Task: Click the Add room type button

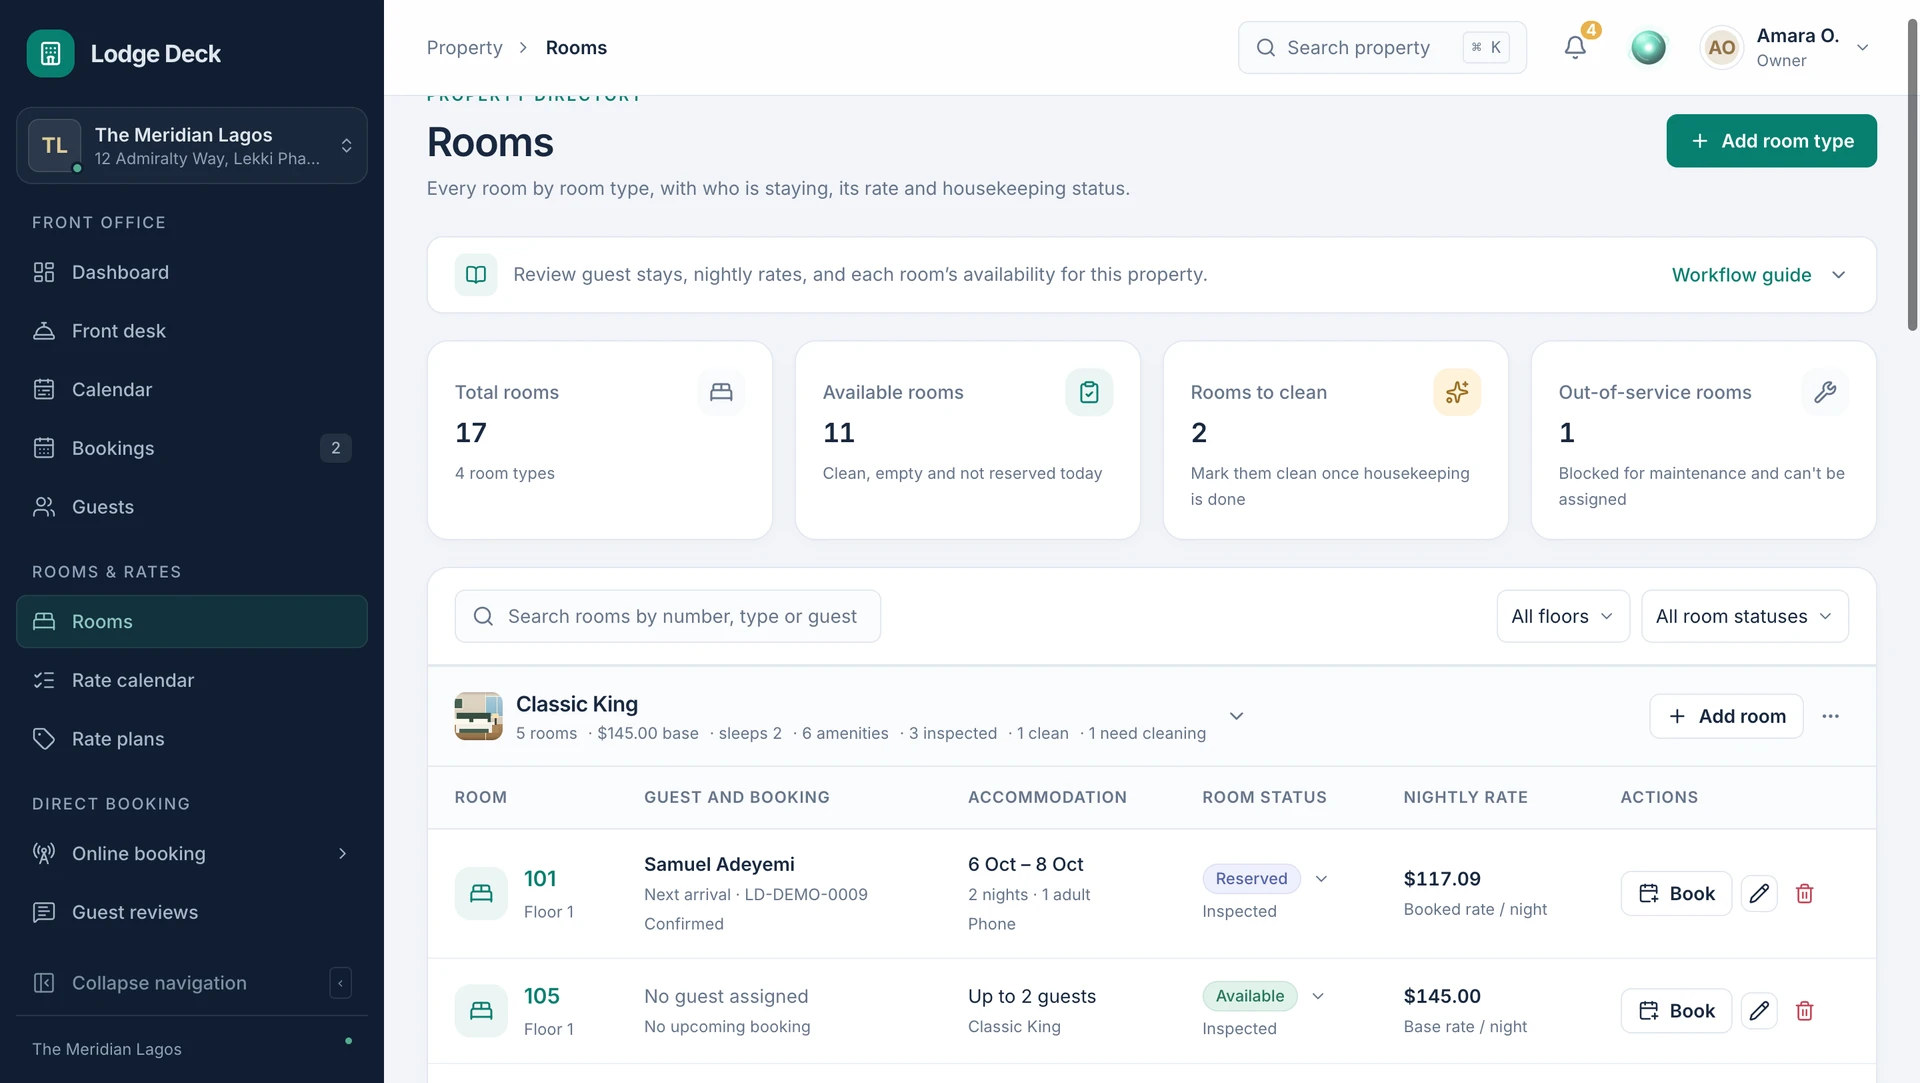Action: pyautogui.click(x=1771, y=141)
